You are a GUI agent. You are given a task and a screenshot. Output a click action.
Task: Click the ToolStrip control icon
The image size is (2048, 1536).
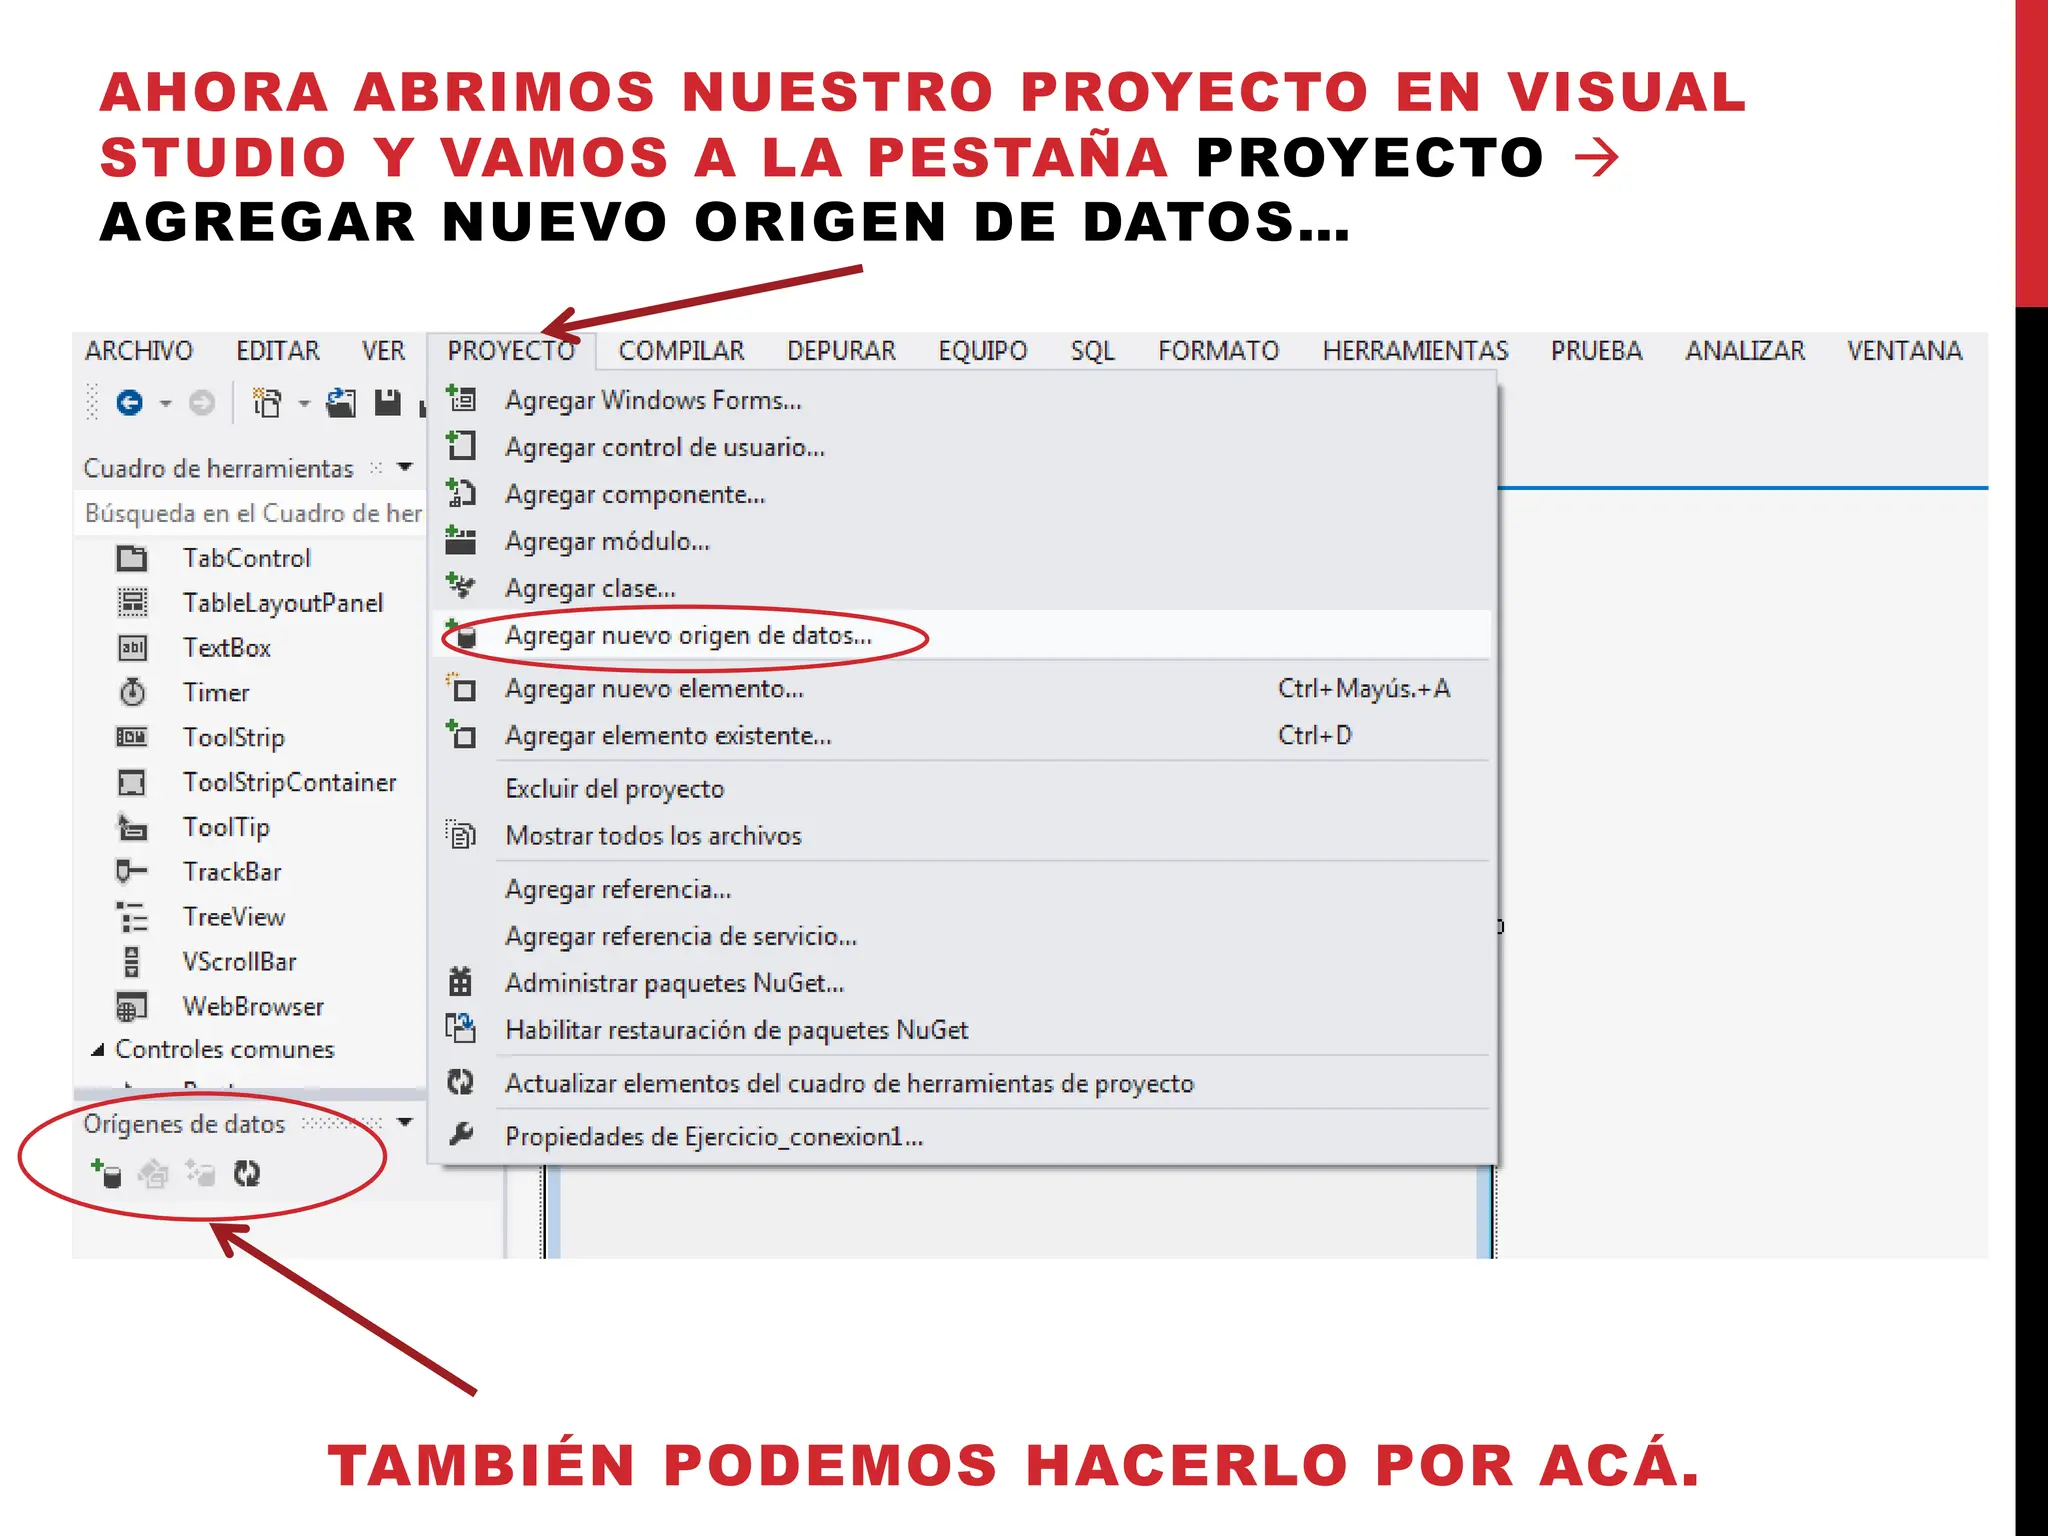132,737
